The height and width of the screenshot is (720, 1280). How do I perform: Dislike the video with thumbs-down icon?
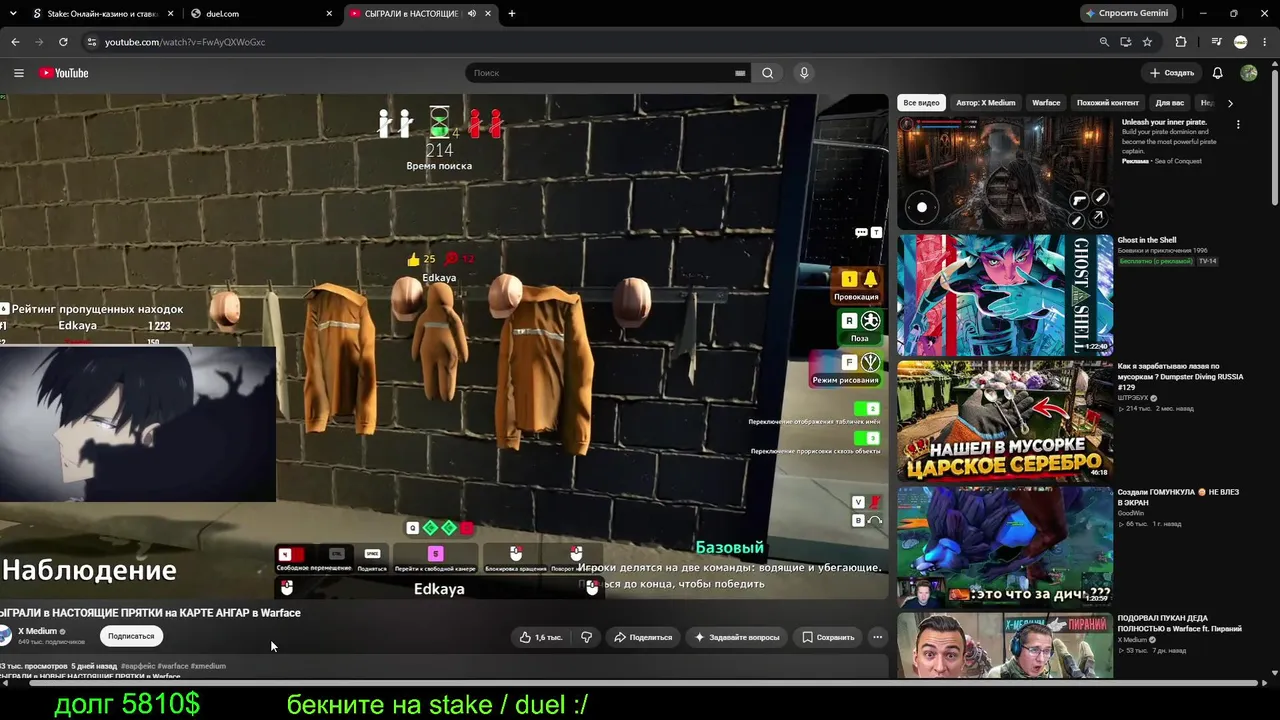click(587, 637)
